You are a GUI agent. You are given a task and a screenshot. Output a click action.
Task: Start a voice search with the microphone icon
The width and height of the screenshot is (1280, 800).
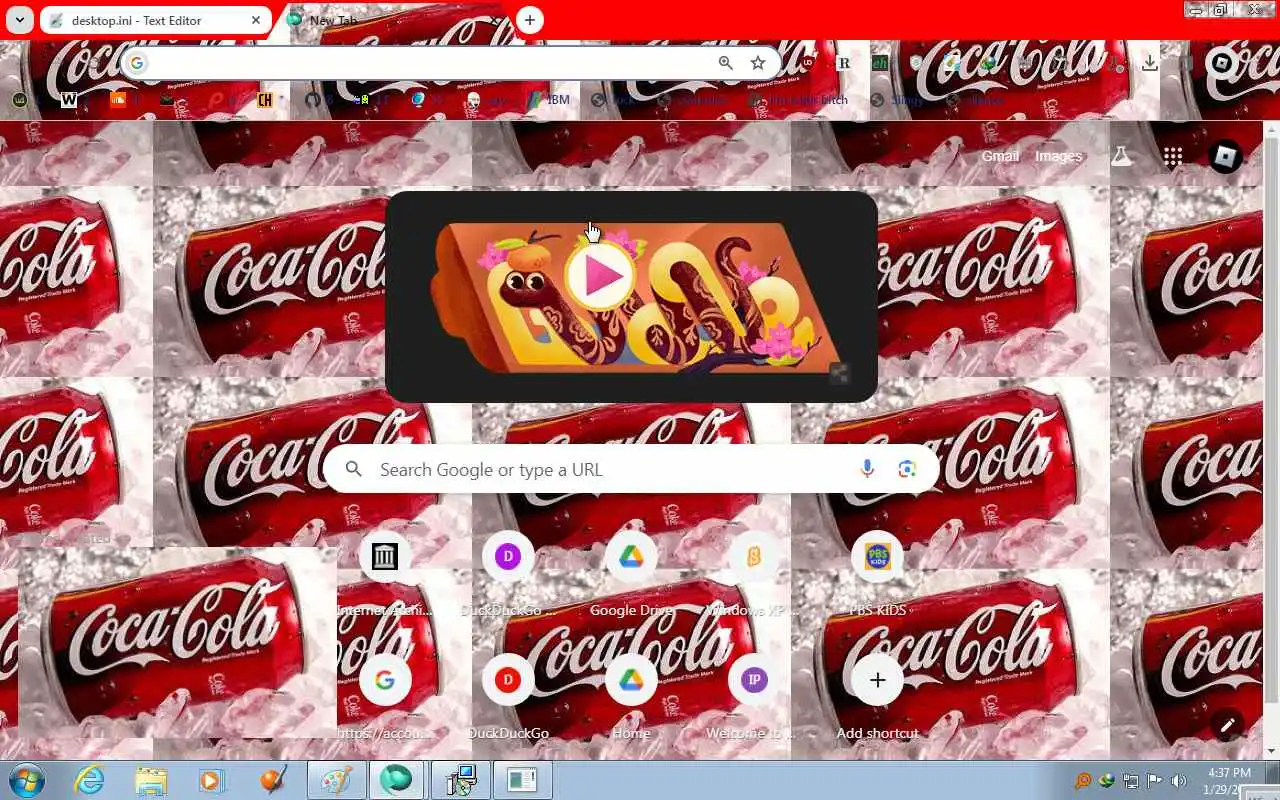pyautogui.click(x=867, y=469)
